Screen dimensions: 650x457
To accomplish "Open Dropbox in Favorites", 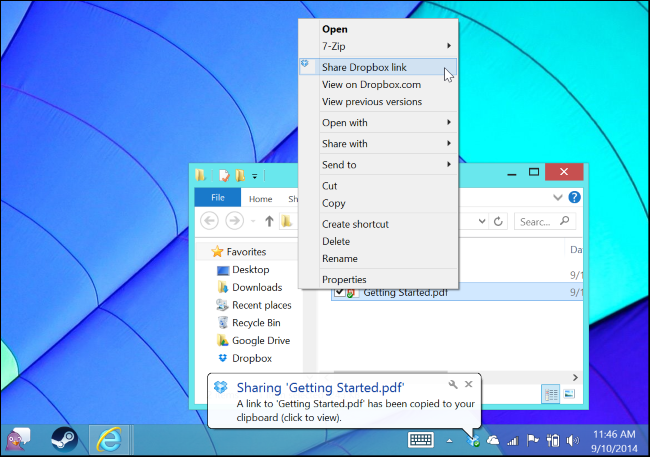I will click(x=244, y=358).
